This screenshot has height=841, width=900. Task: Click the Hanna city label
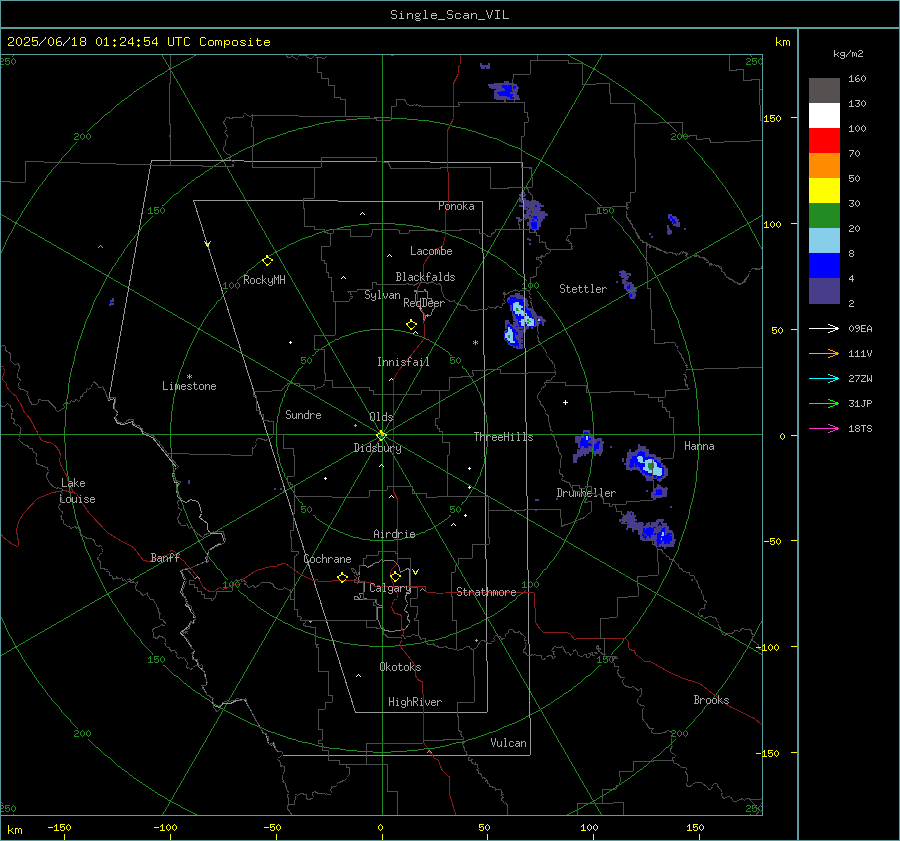pyautogui.click(x=699, y=446)
